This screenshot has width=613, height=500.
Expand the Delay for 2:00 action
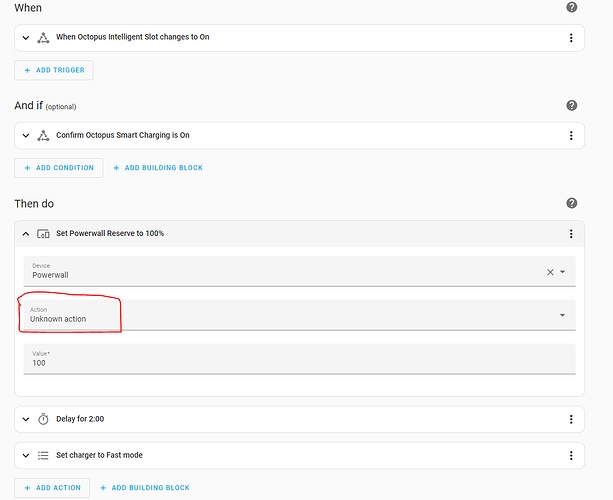click(x=26, y=419)
